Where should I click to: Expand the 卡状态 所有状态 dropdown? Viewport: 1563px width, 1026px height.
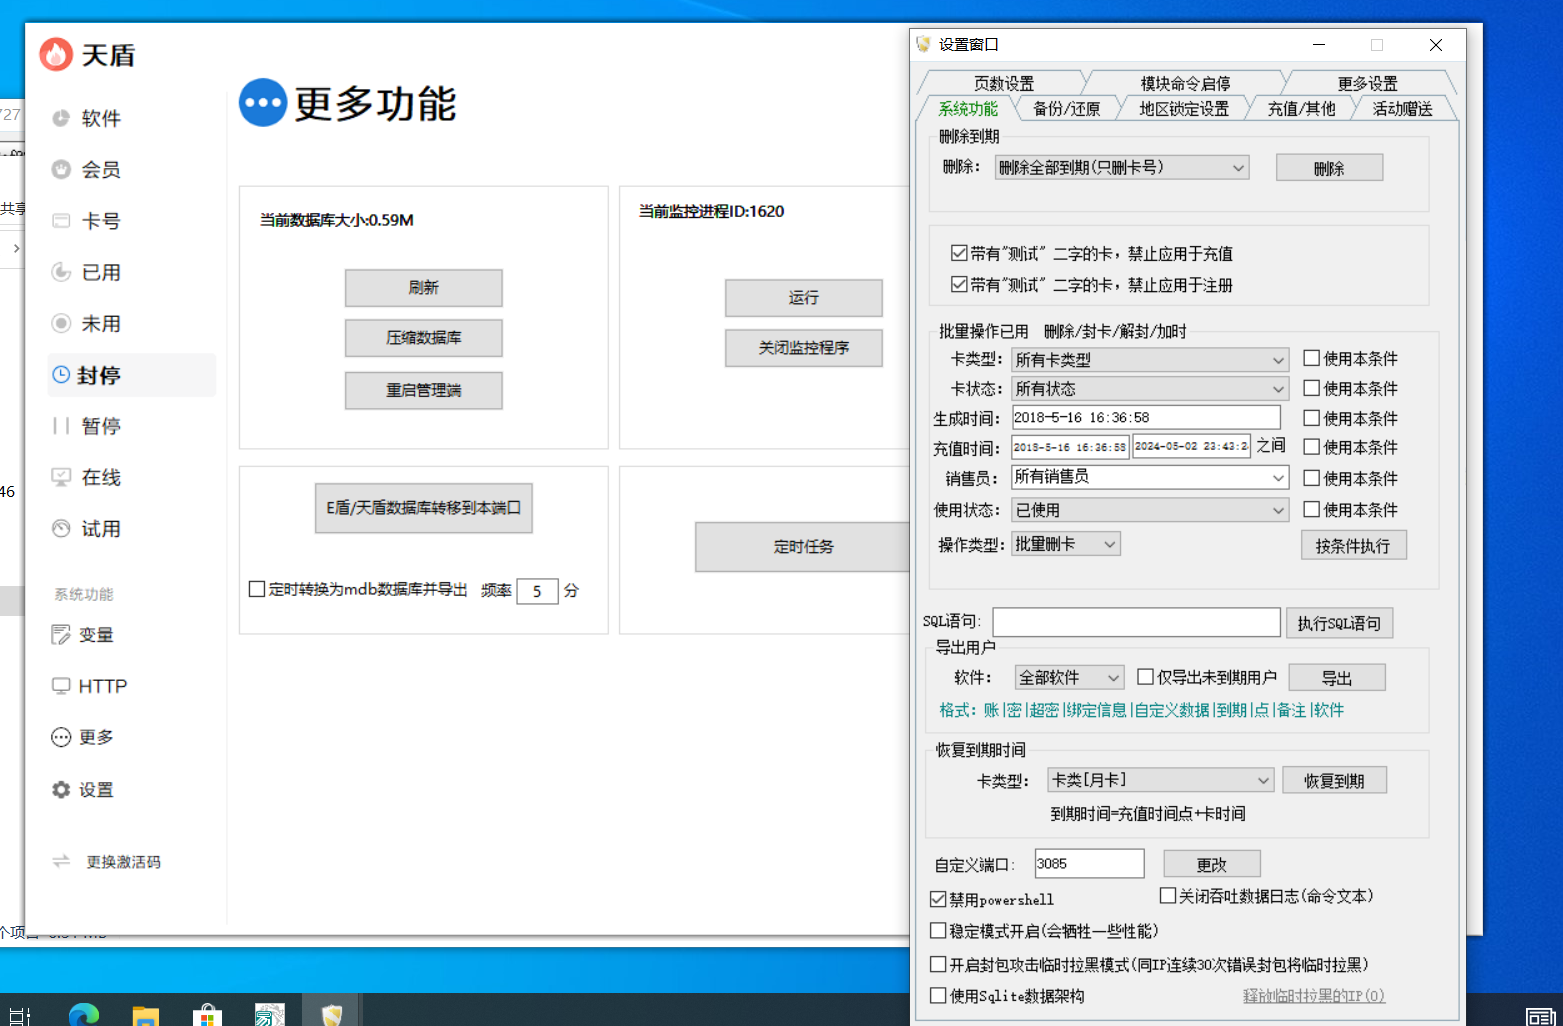pyautogui.click(x=1150, y=388)
